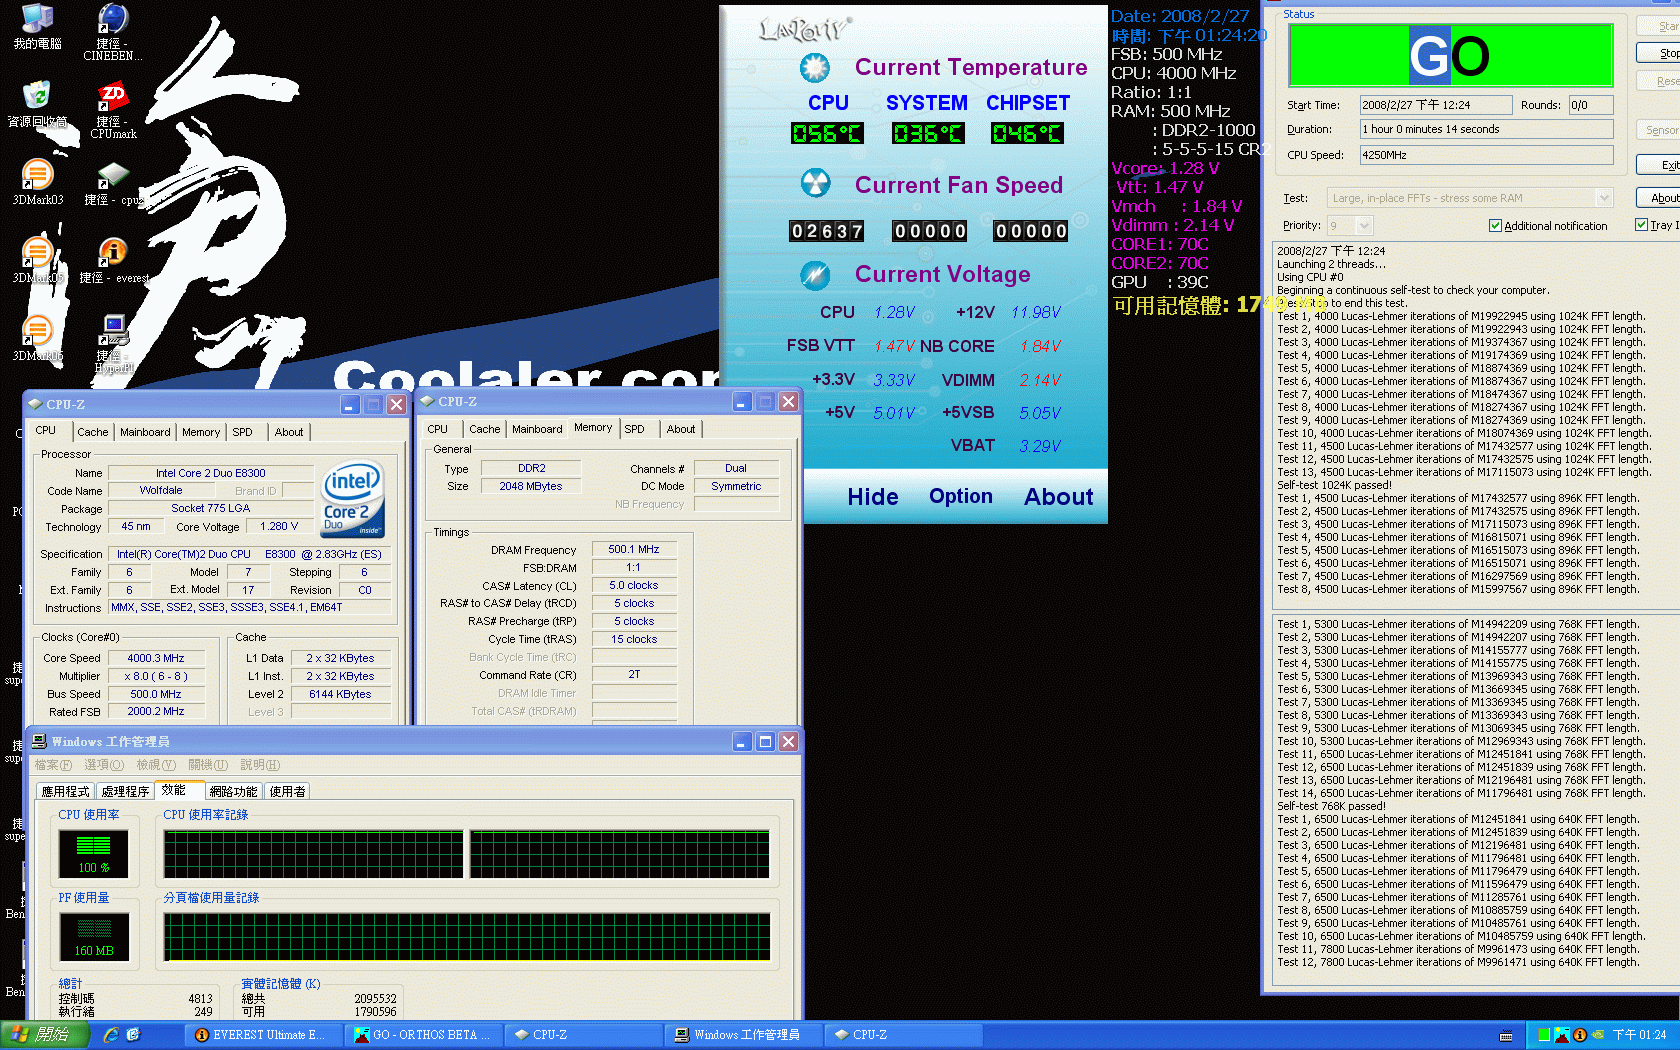Launch the ZD CPUmark shortcut

pos(113,110)
